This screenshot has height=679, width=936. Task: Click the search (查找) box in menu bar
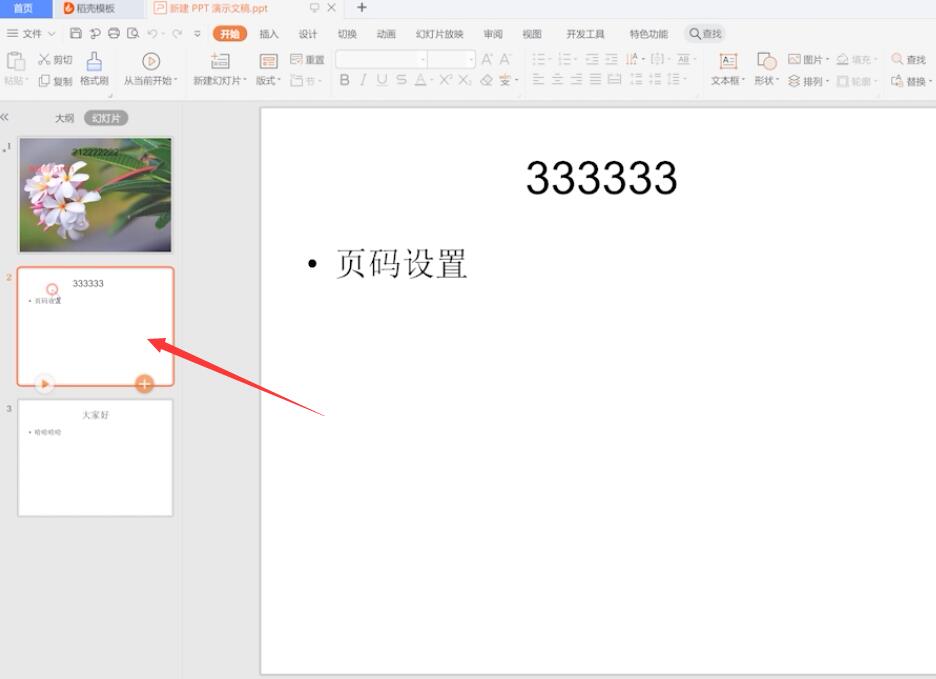[705, 34]
